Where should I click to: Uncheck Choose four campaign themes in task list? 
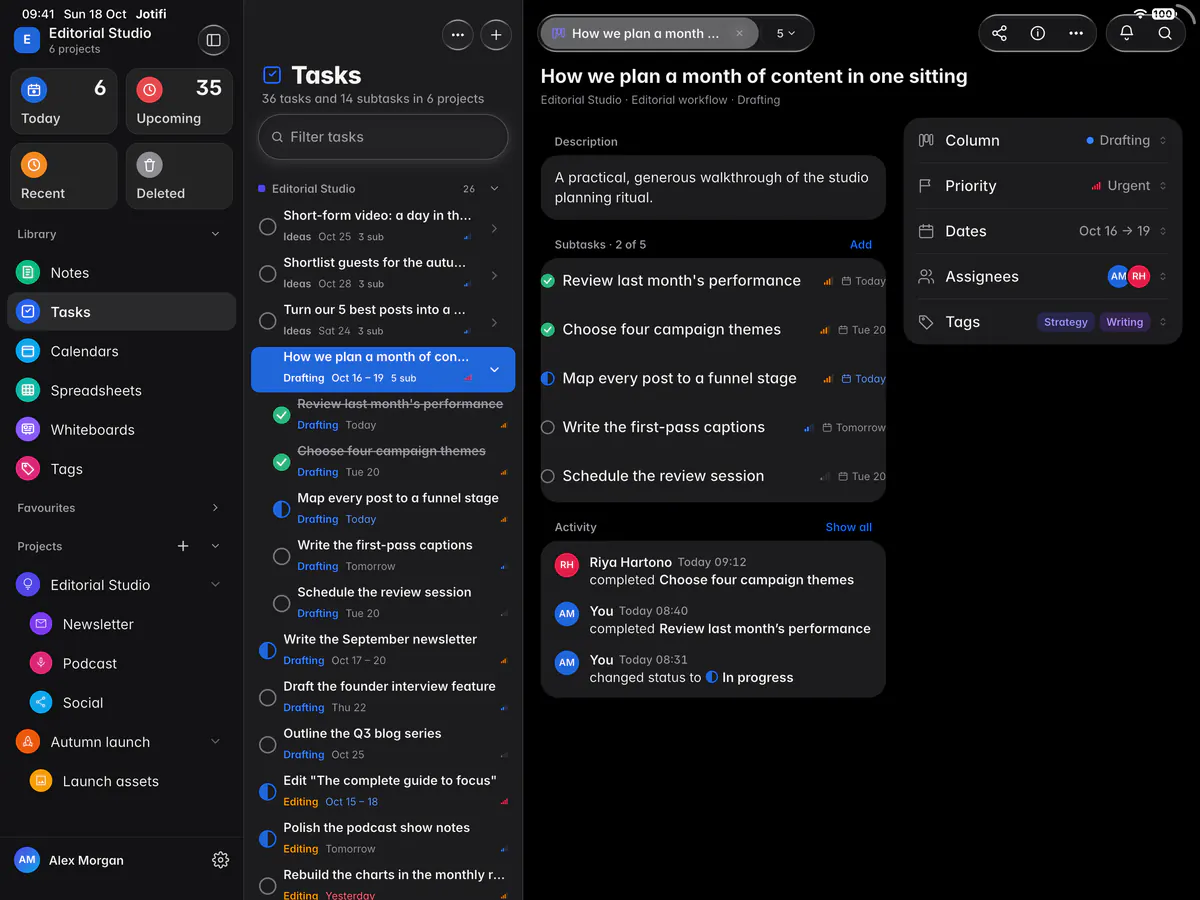(x=281, y=462)
